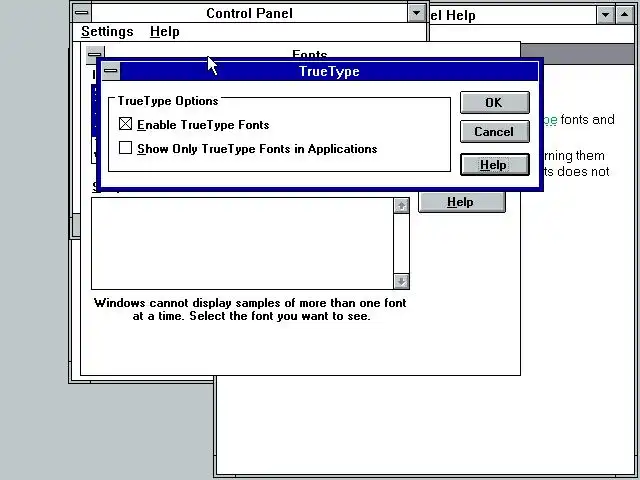640x480 pixels.
Task: Click inside the font sample preview box
Action: pos(242,244)
